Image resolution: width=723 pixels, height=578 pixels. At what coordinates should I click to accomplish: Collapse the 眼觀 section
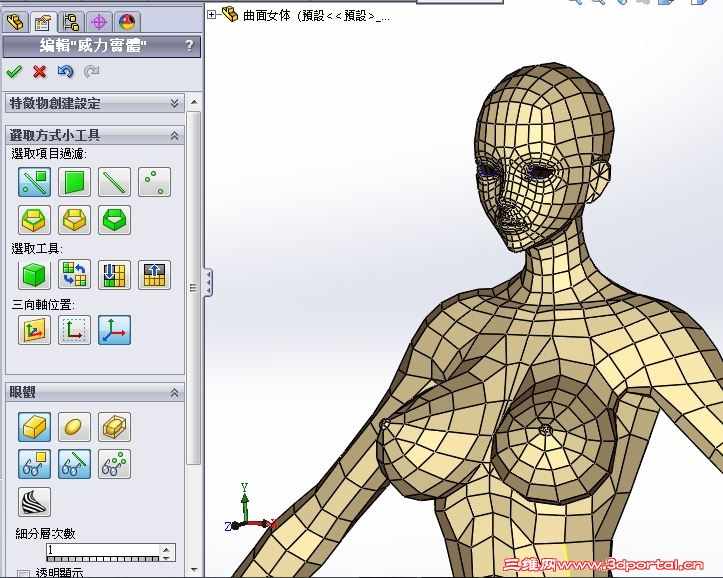tap(174, 393)
